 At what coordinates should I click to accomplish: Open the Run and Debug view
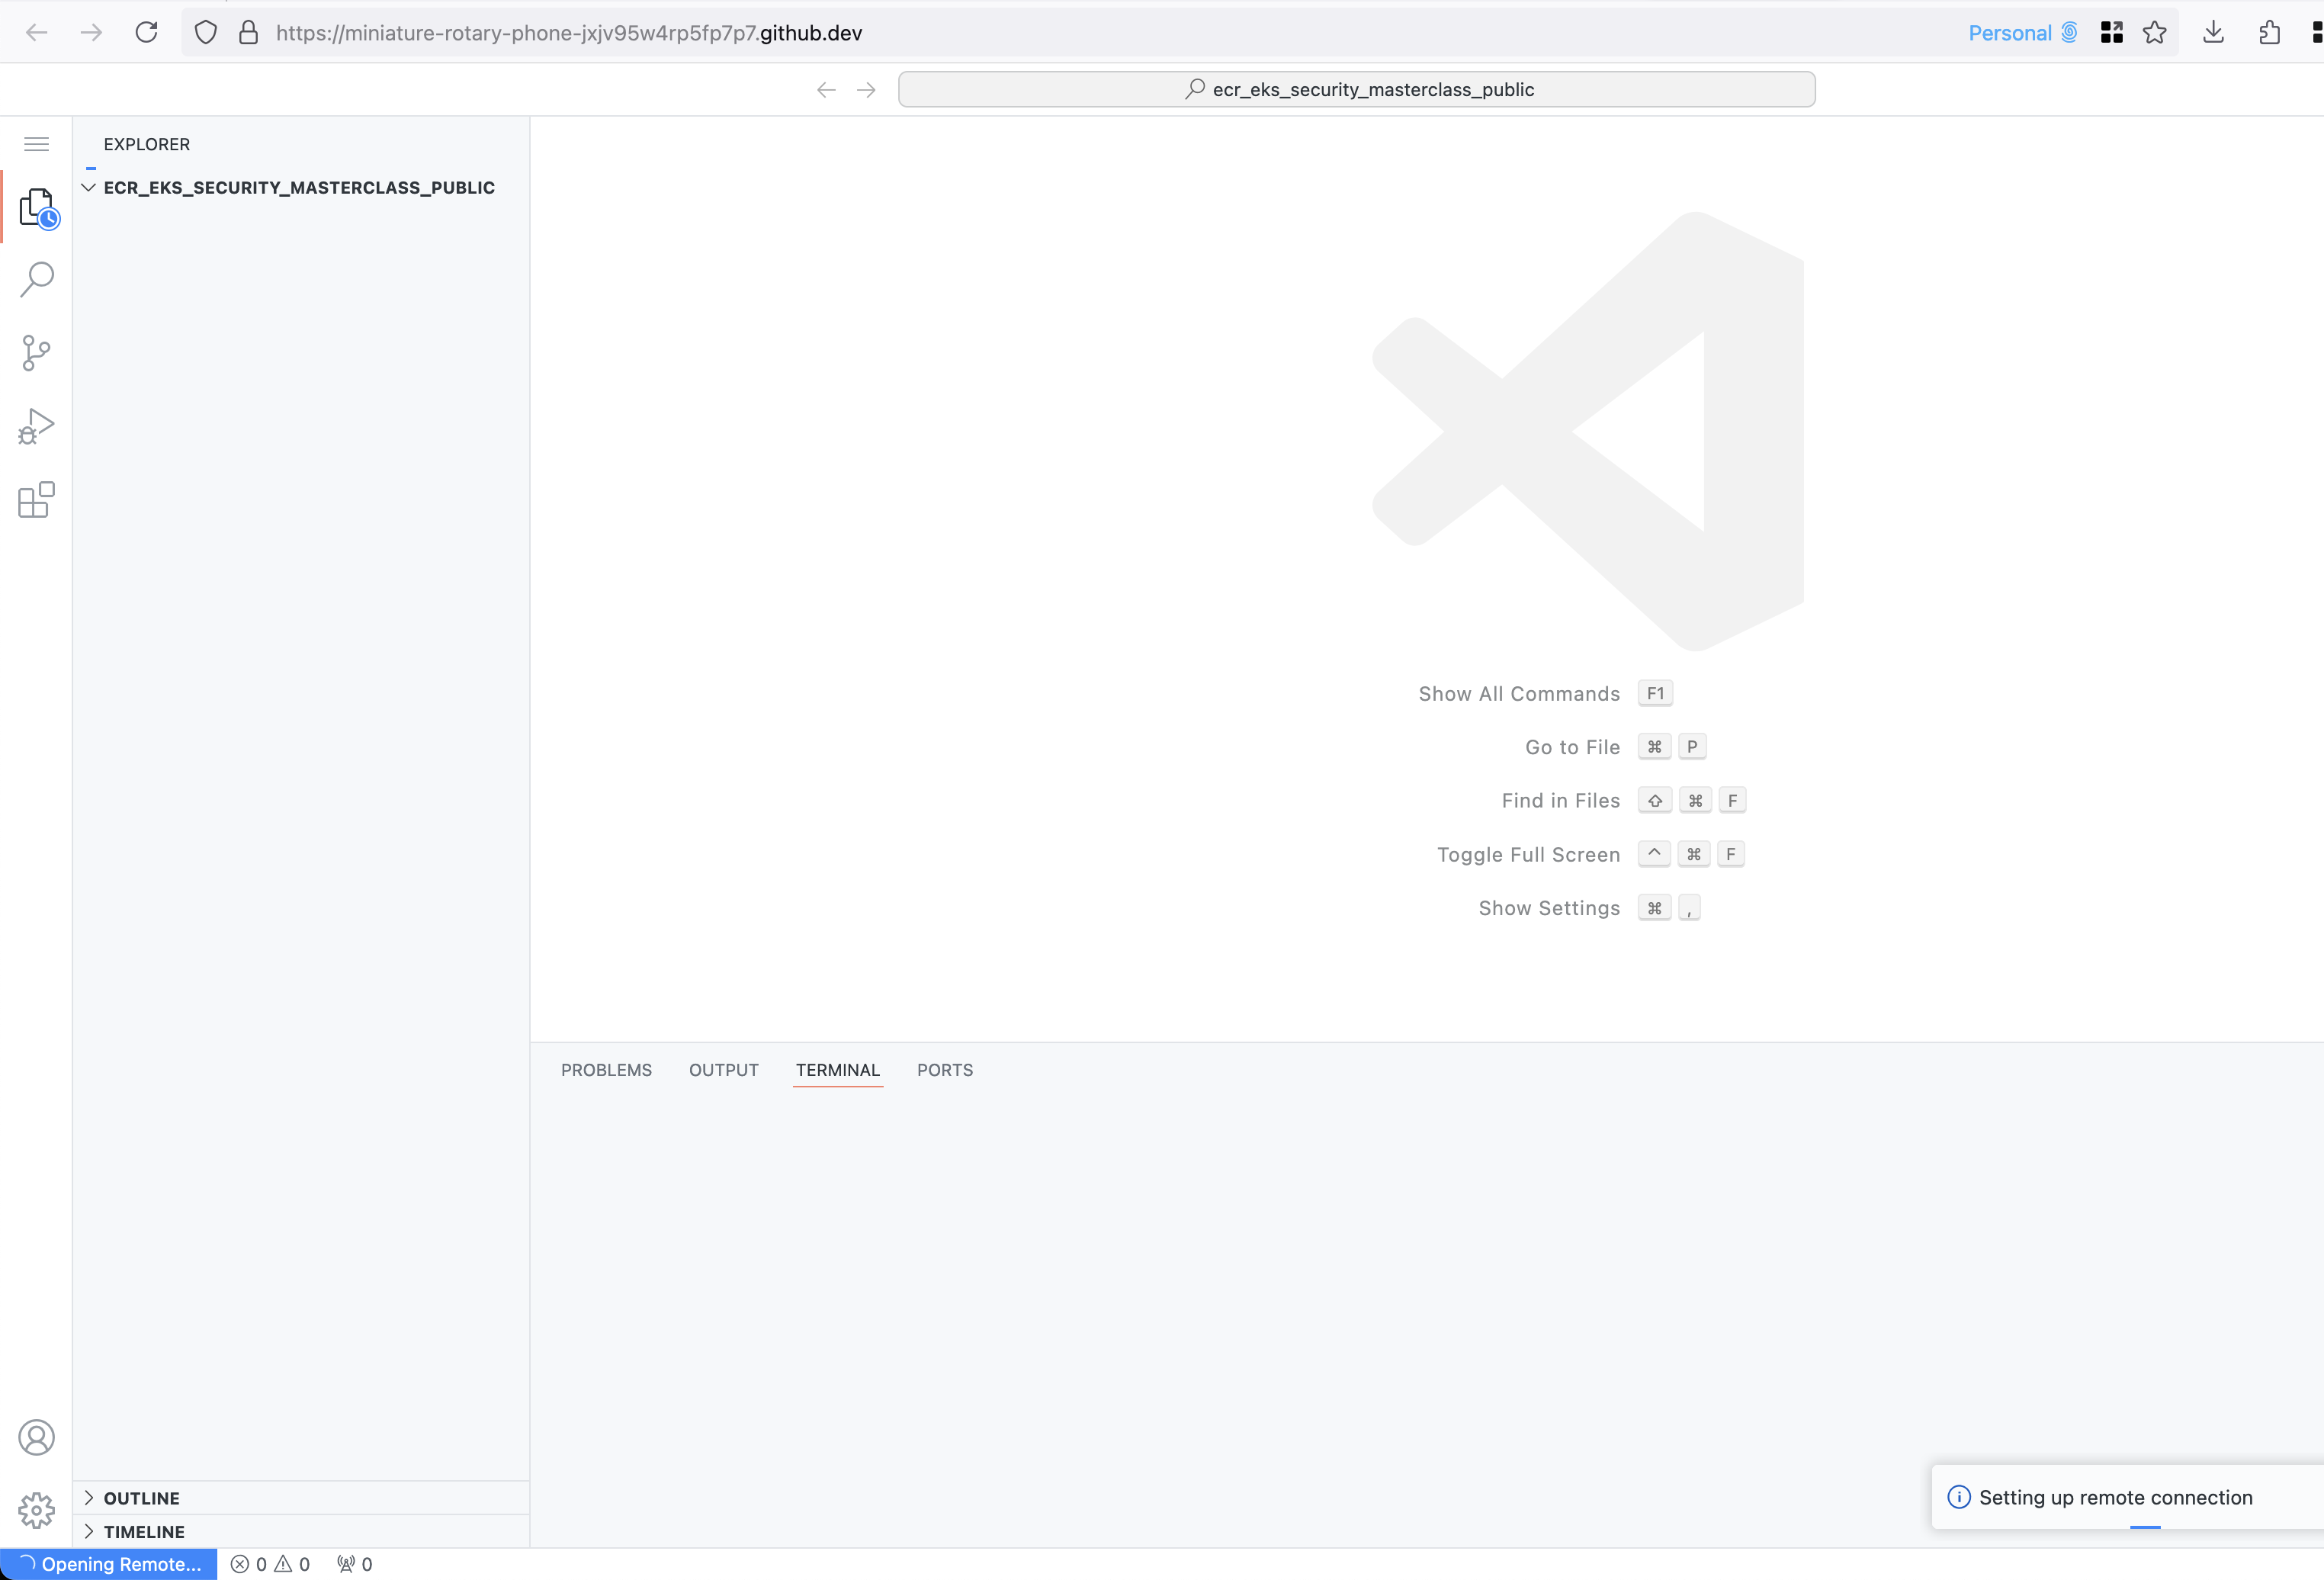(x=37, y=427)
